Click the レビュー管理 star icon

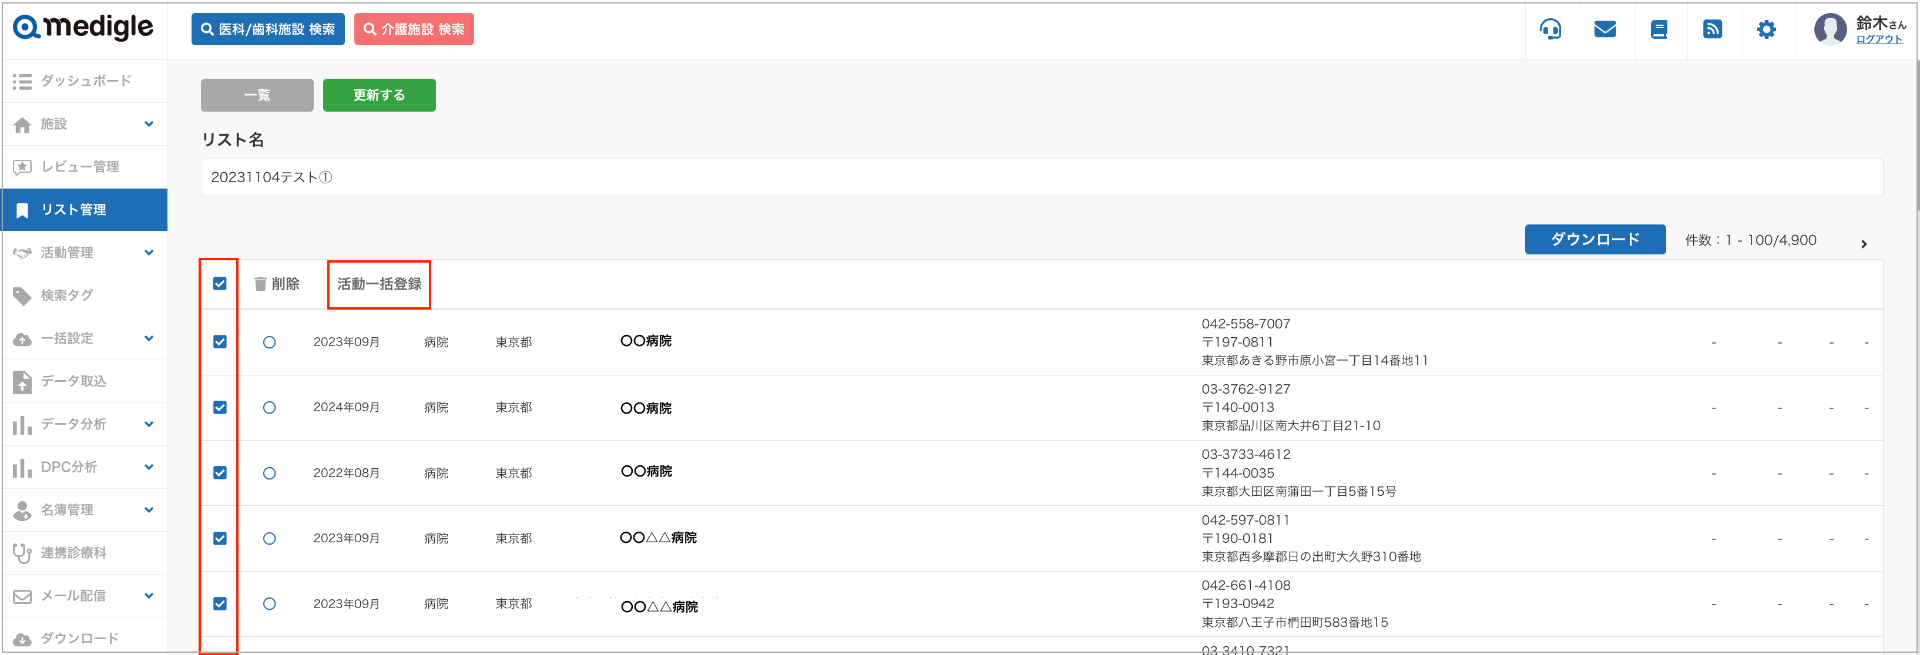click(22, 167)
